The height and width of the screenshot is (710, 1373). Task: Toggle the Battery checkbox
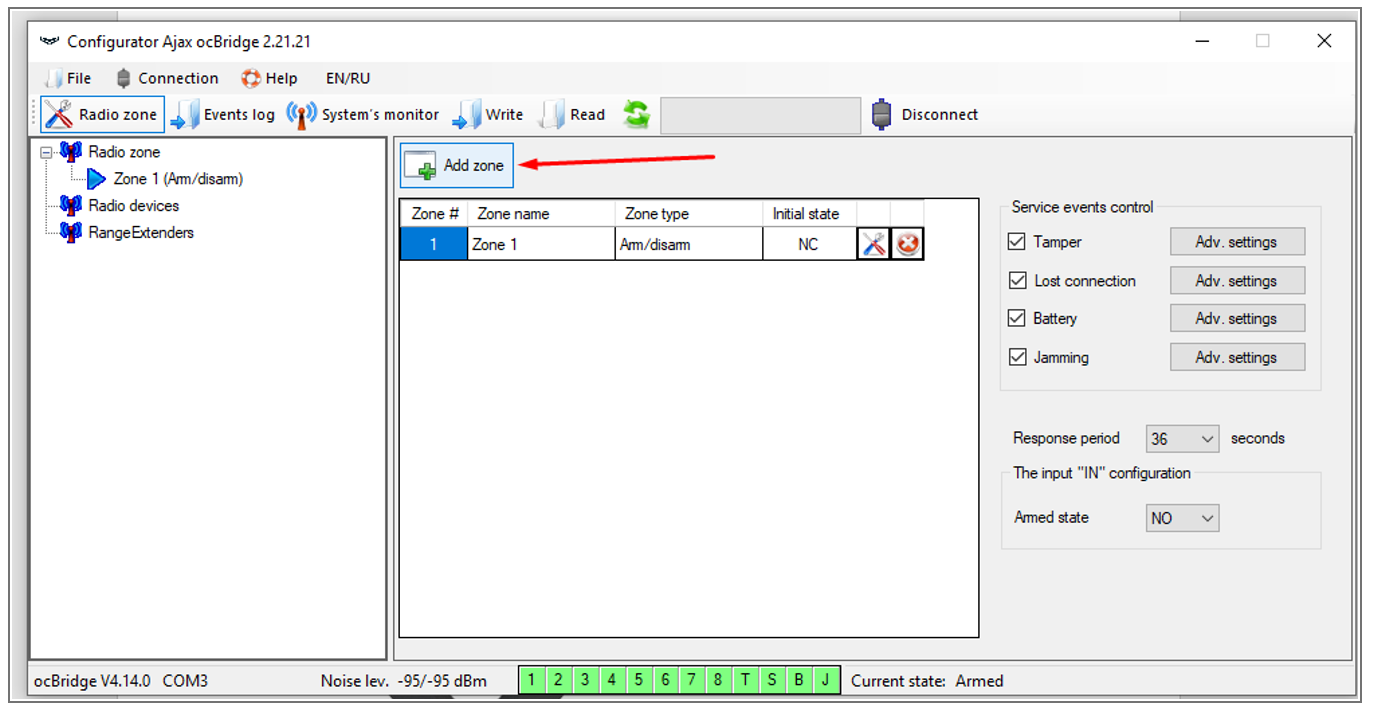click(1018, 318)
